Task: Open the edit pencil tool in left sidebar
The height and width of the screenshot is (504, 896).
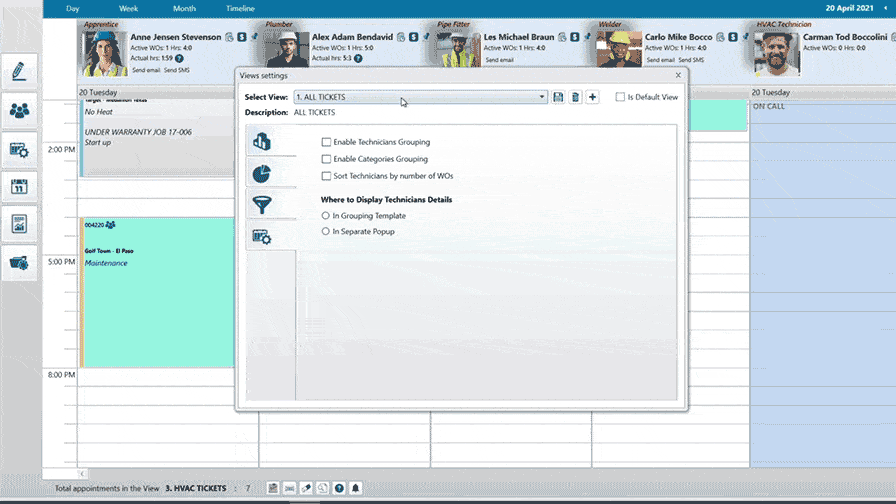Action: click(19, 71)
